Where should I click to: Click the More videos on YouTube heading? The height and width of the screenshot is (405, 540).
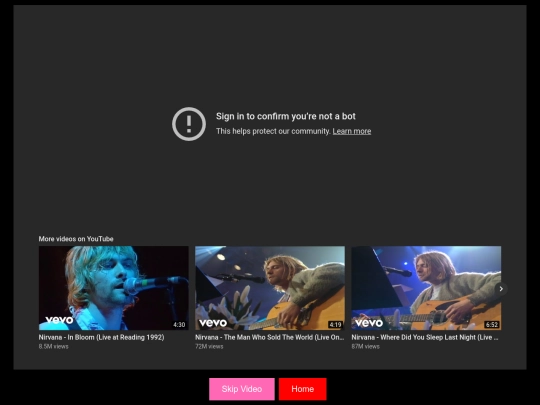point(76,239)
